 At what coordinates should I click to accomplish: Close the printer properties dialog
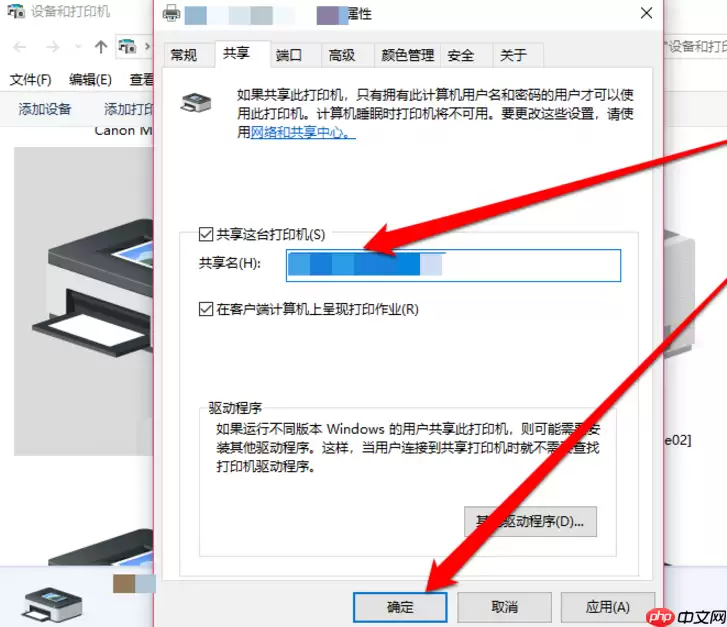point(646,13)
